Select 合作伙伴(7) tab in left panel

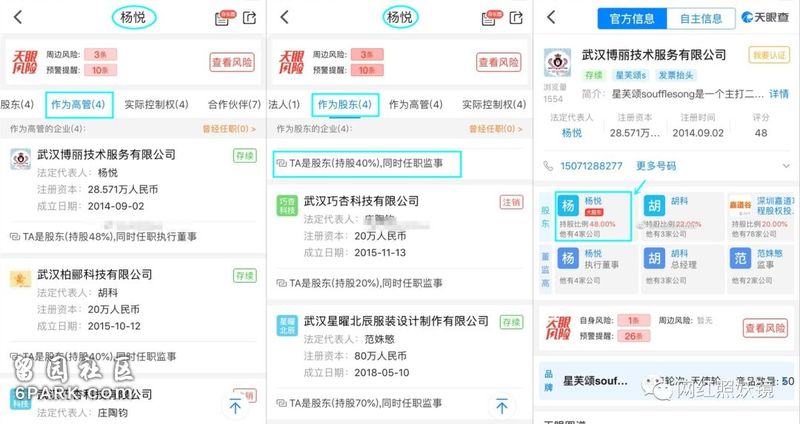click(x=234, y=105)
